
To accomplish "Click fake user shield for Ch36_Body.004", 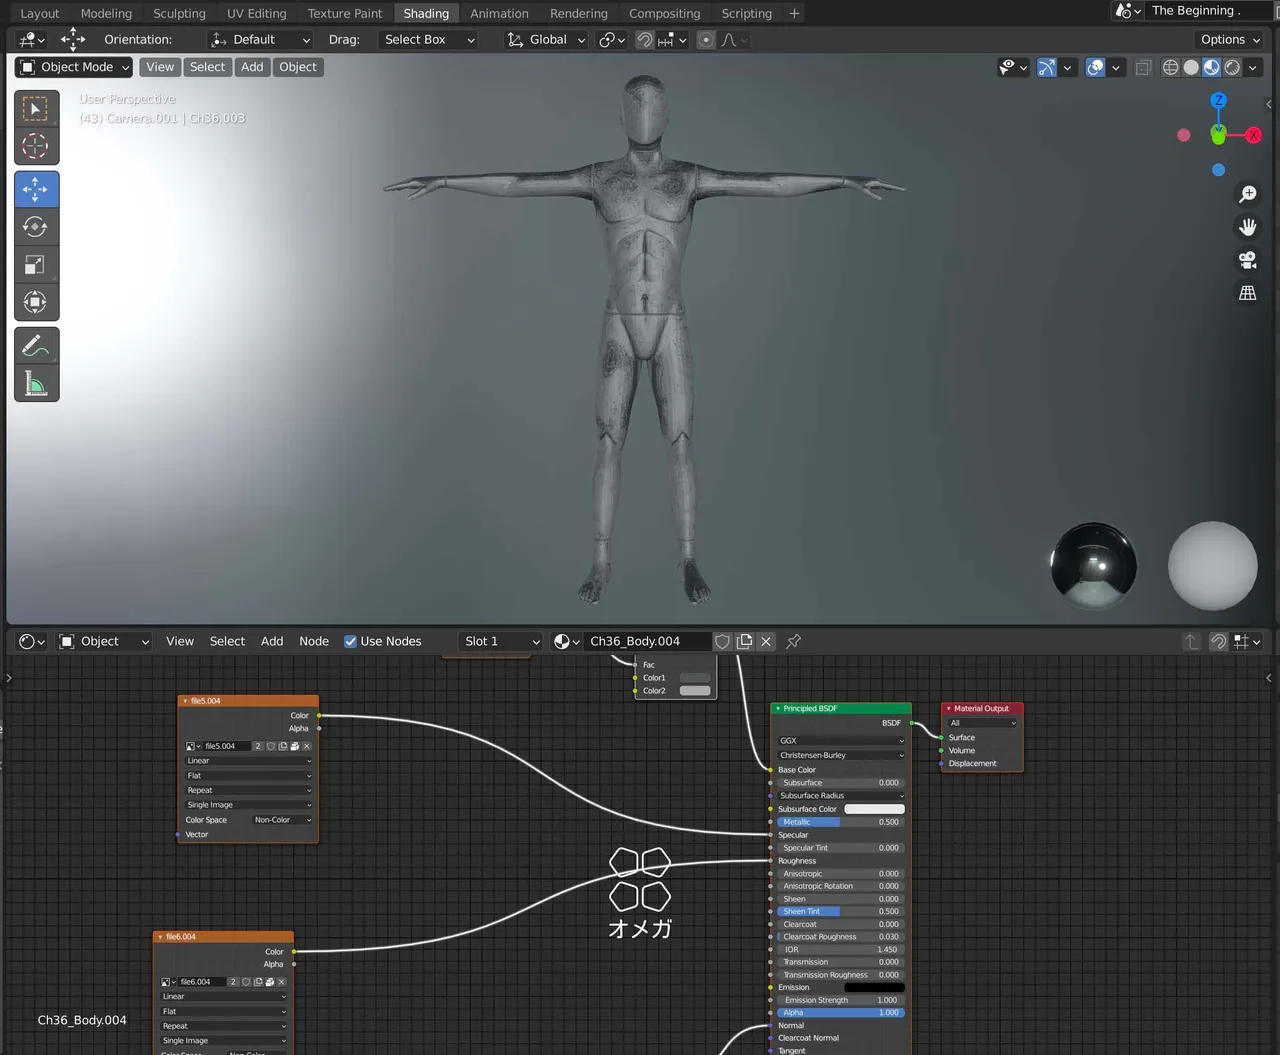I will click(x=723, y=642).
